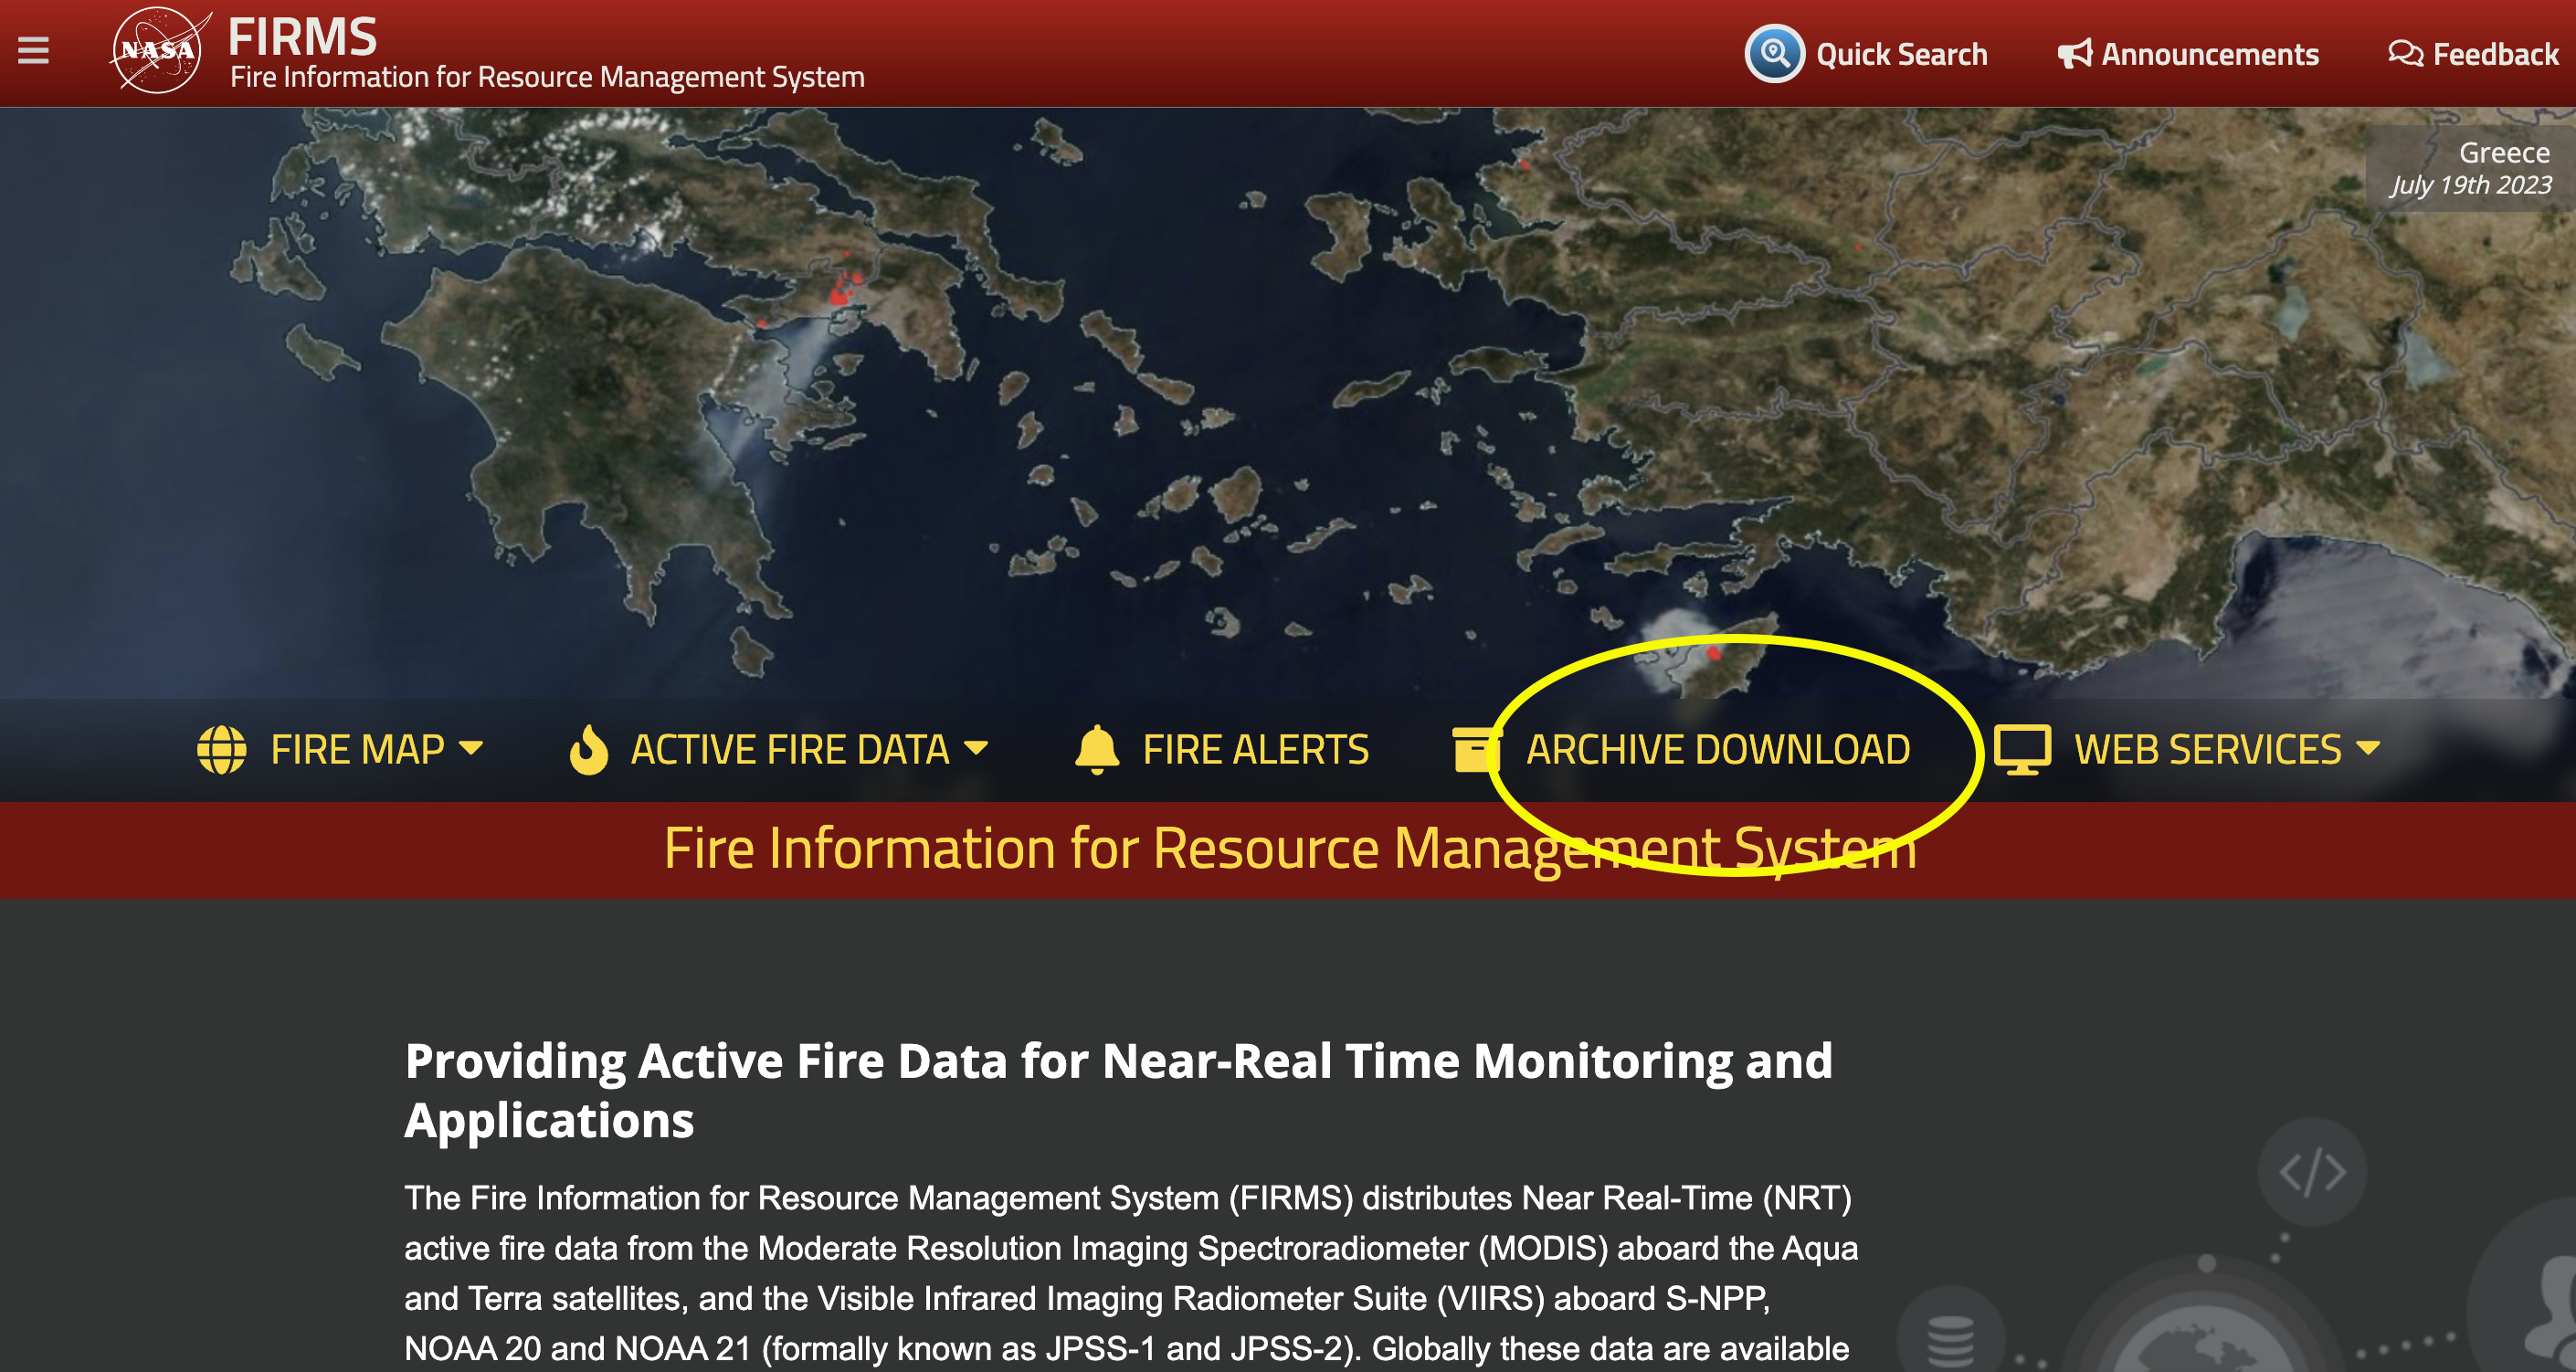The image size is (2576, 1372).
Task: Click the NASA logo
Action: [x=158, y=50]
